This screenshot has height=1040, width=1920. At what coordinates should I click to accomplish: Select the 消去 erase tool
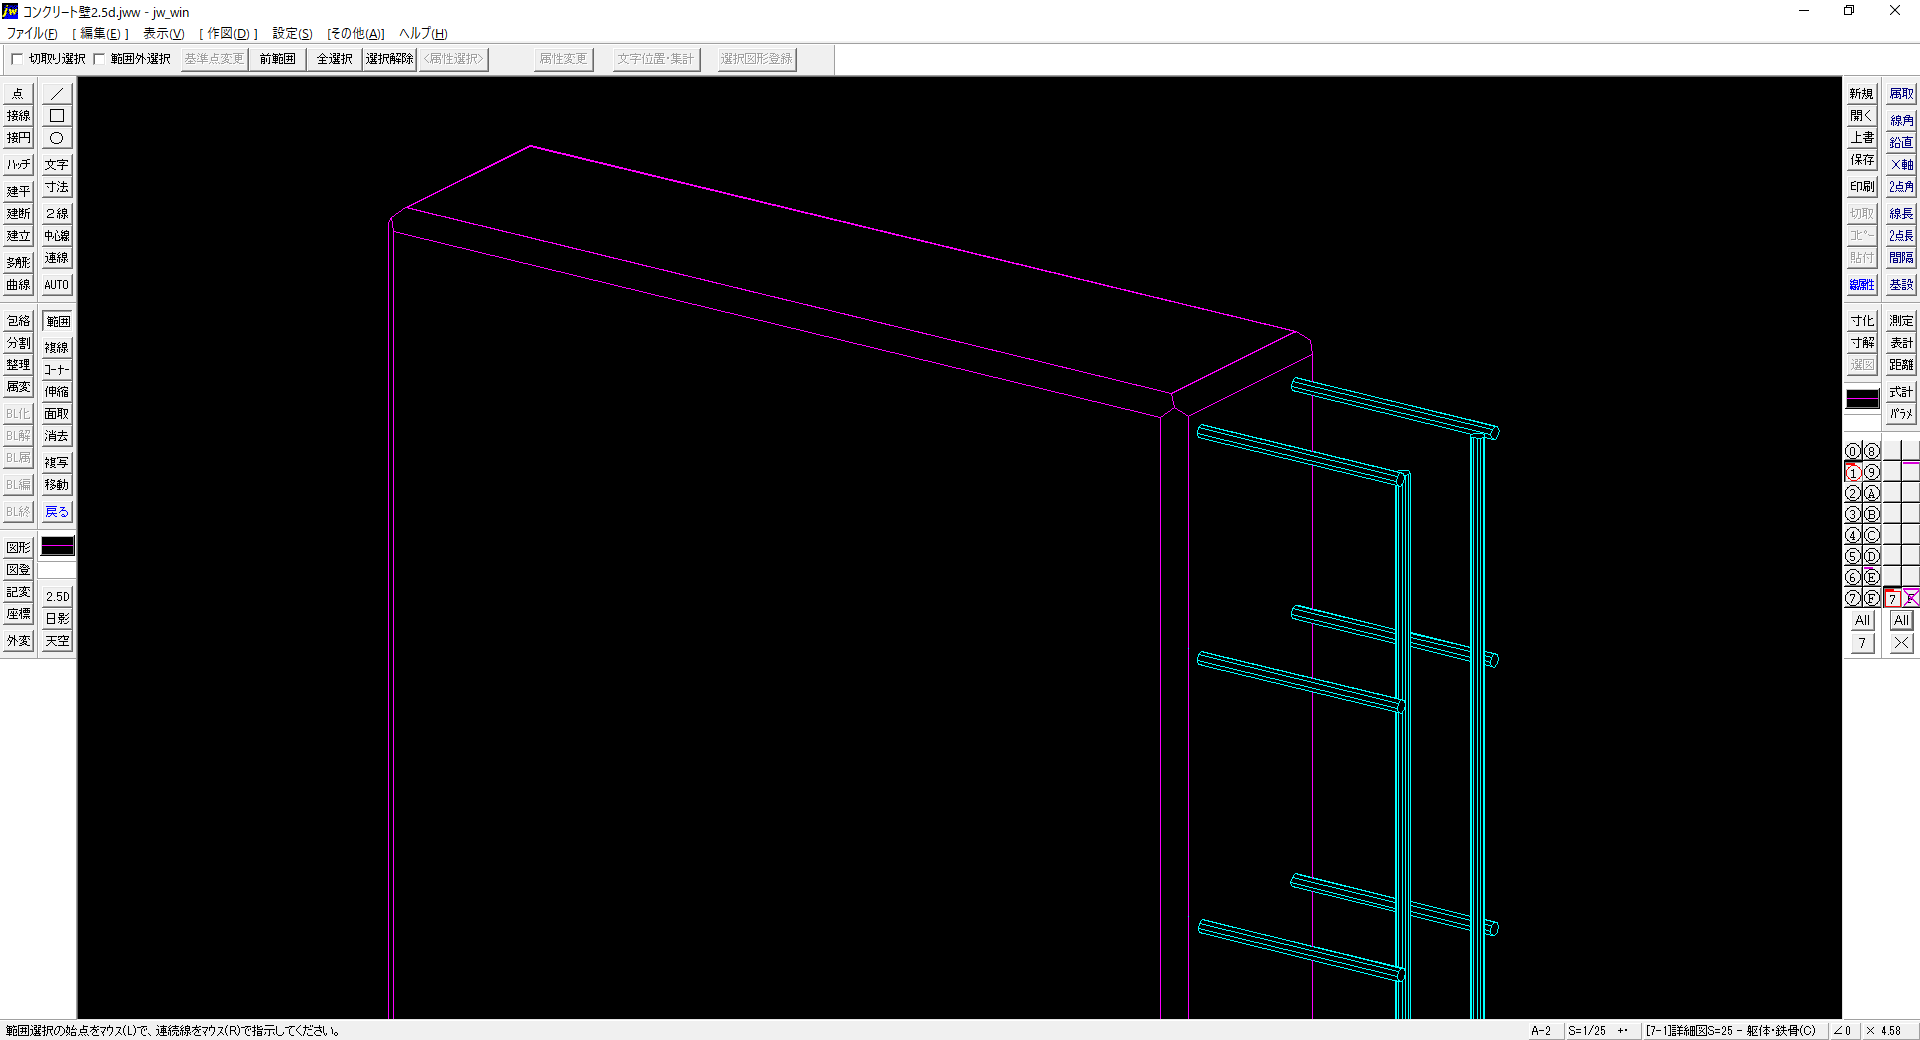[57, 436]
